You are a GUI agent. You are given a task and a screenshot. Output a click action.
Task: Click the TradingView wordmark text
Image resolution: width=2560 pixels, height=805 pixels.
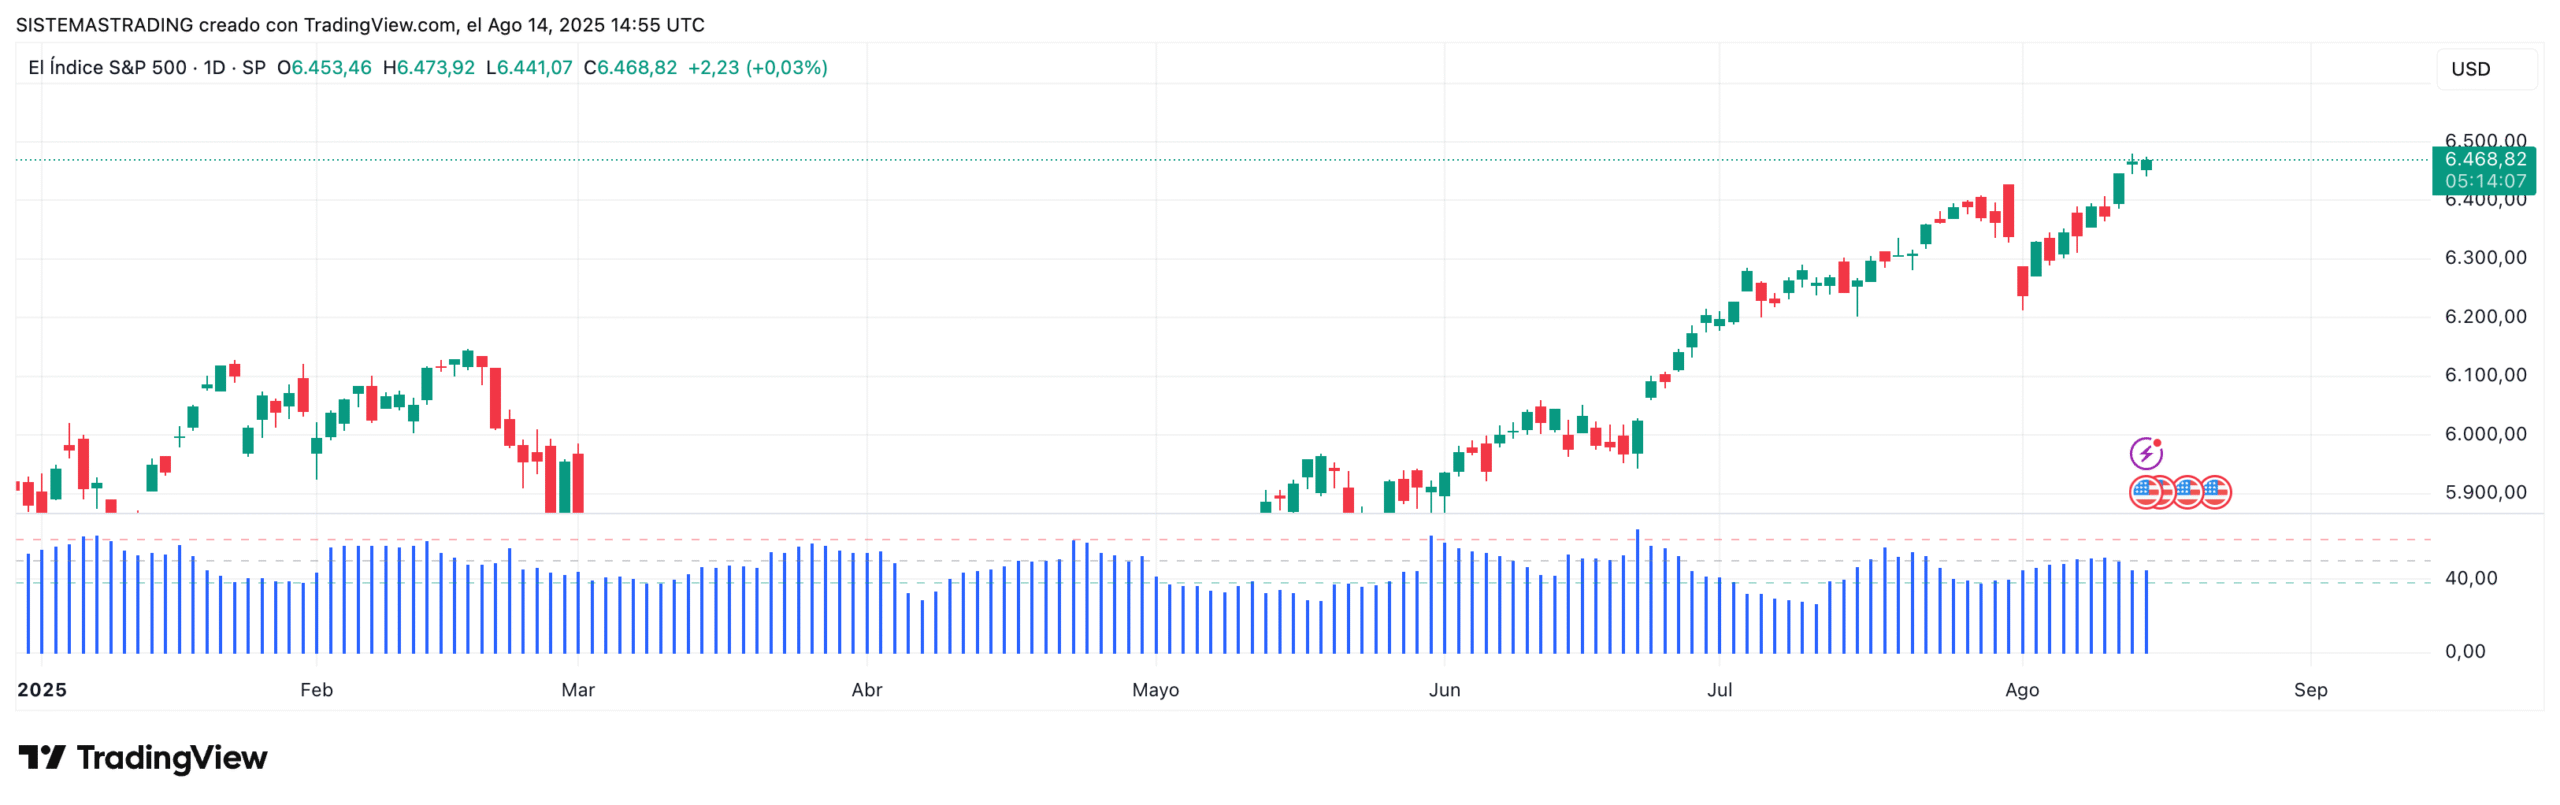[x=172, y=758]
